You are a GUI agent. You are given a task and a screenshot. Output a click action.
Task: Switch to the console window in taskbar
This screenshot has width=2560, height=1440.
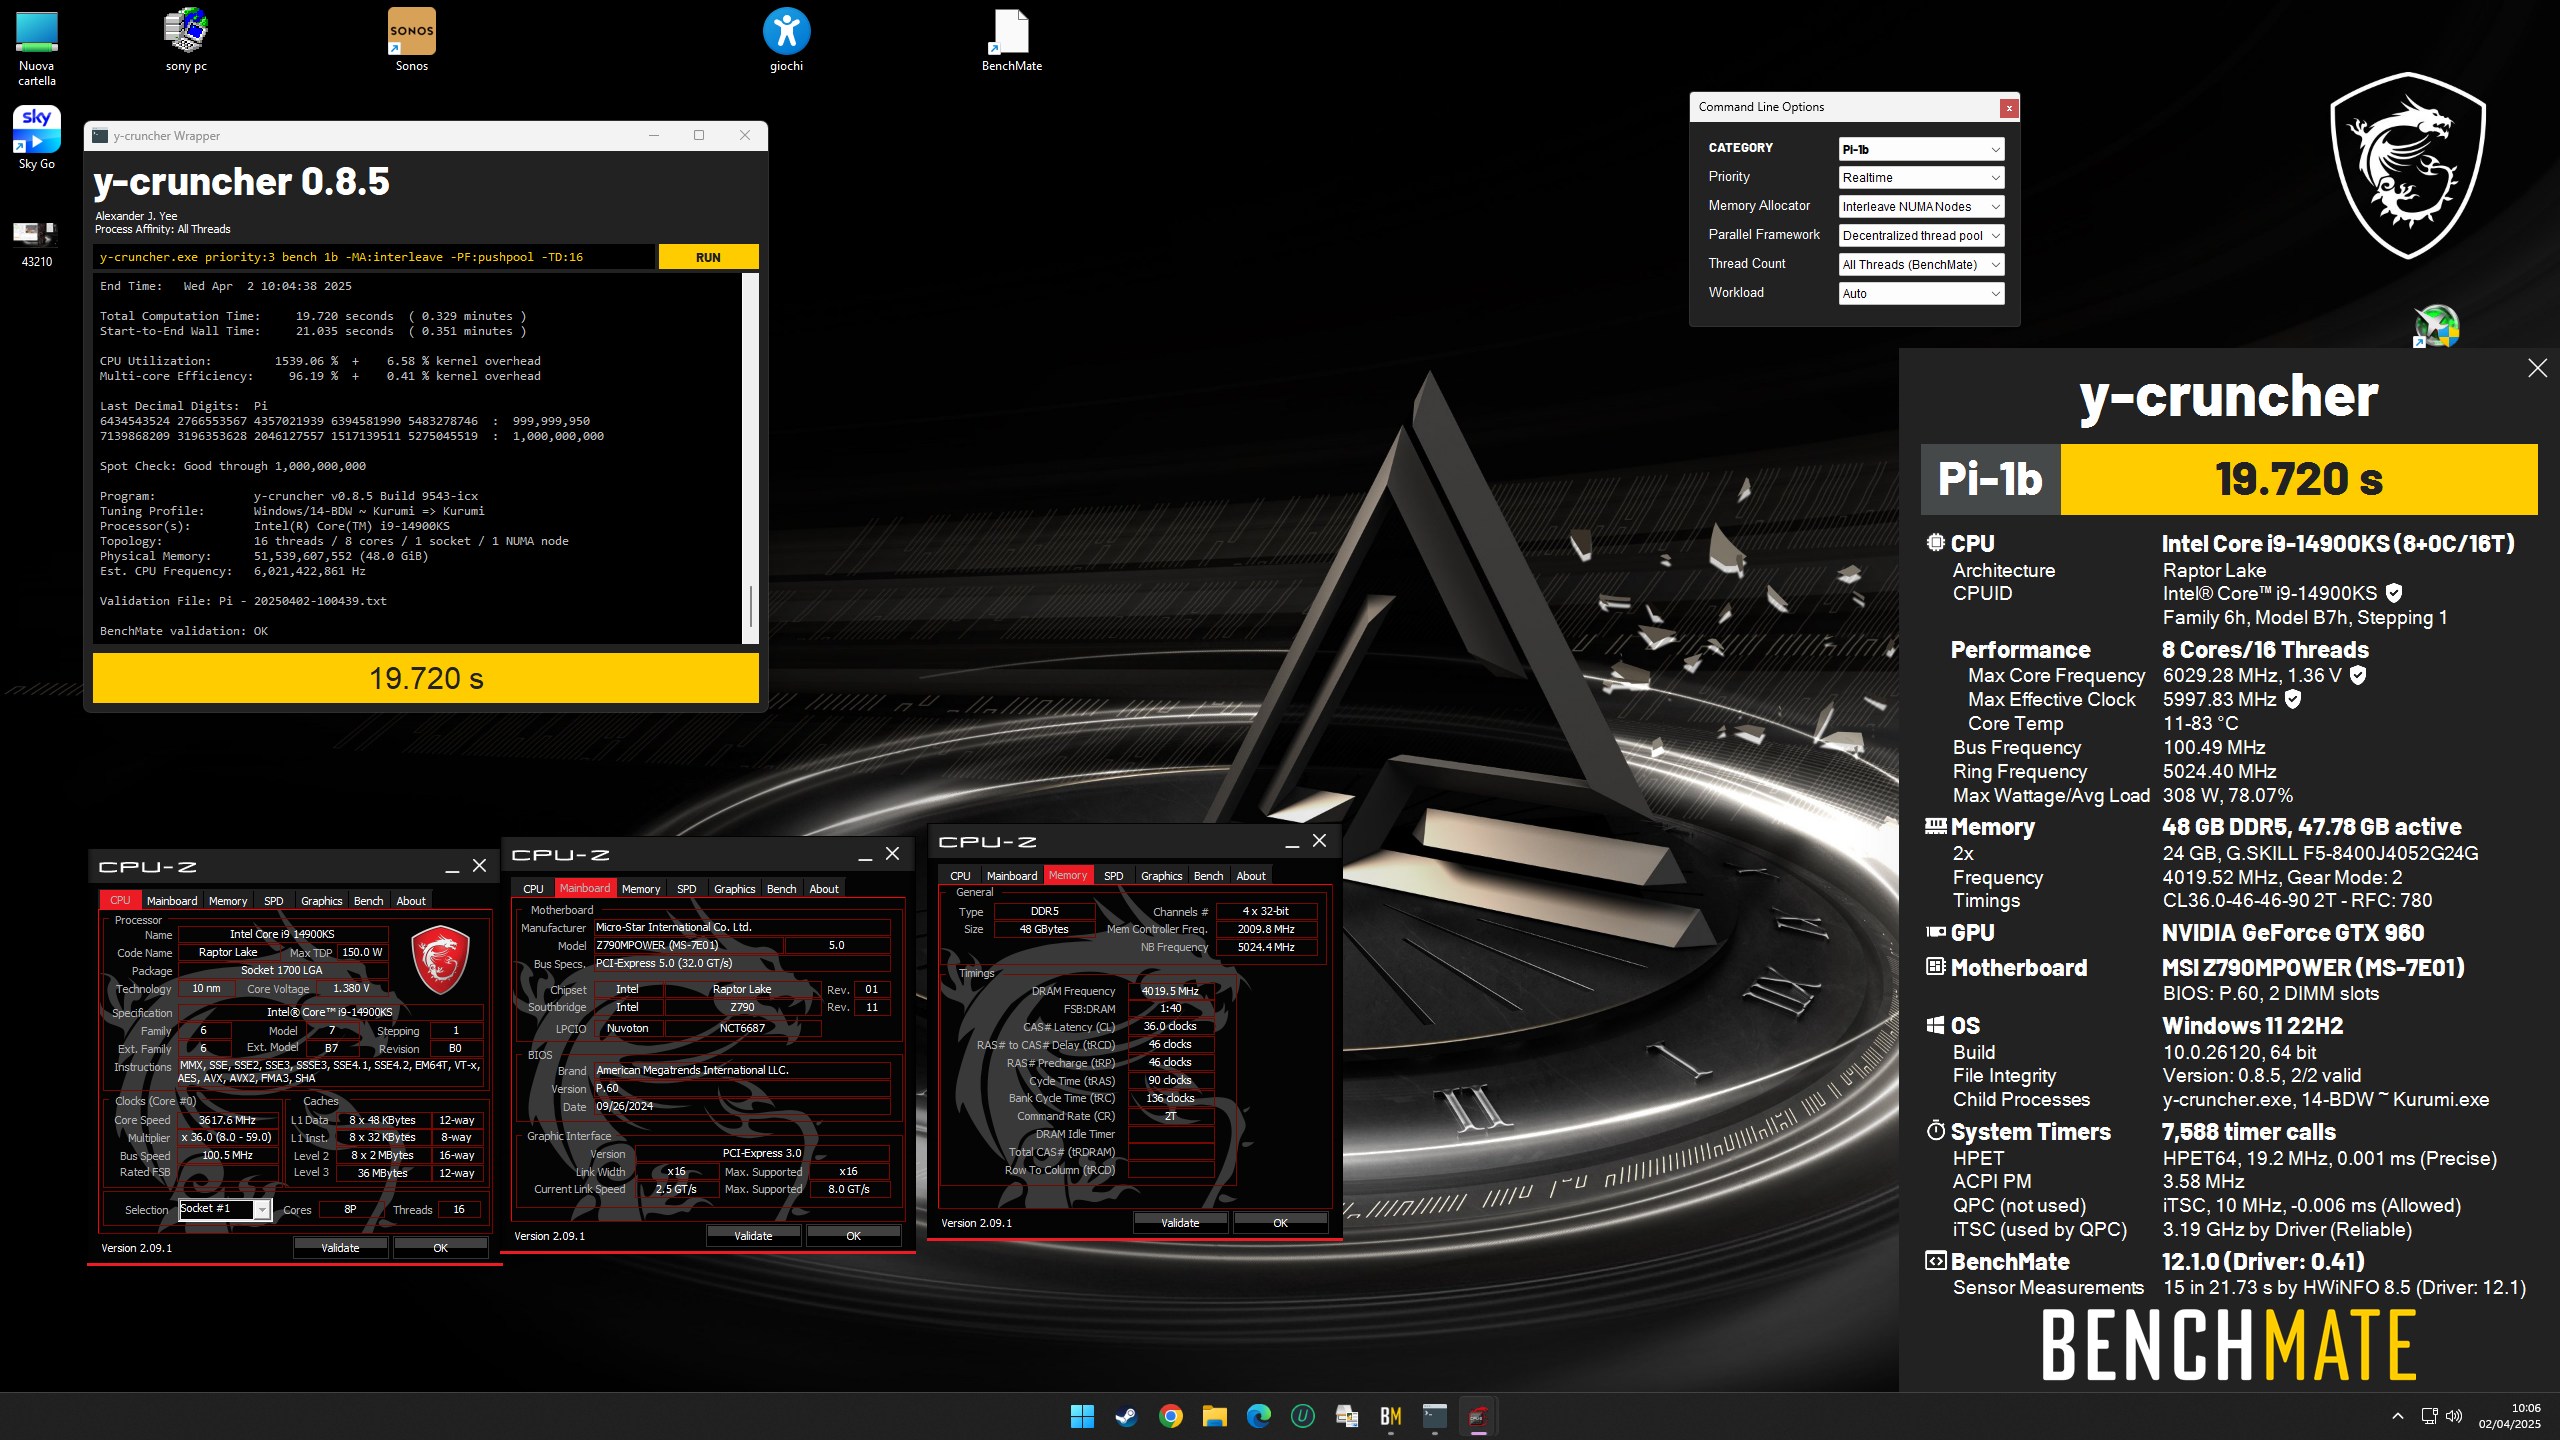[x=1434, y=1416]
